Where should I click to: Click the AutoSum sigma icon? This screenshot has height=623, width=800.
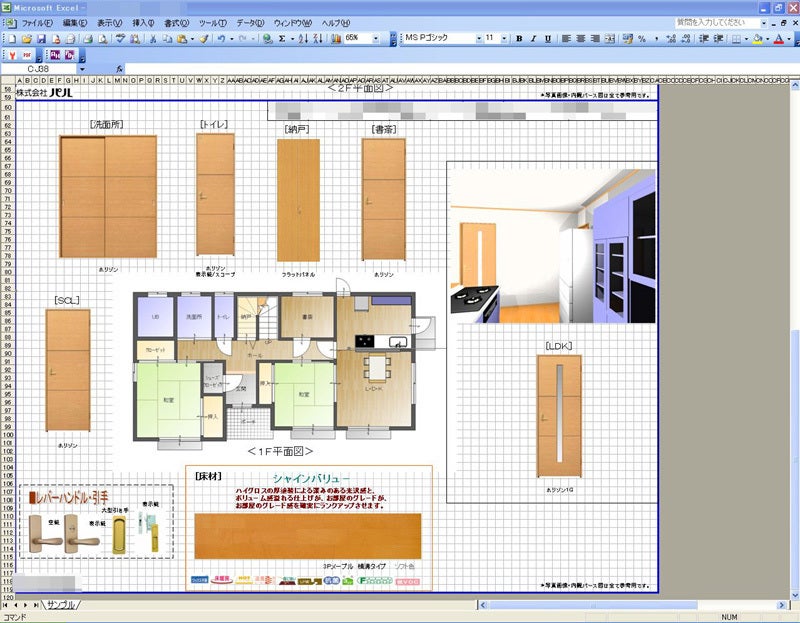pos(282,39)
